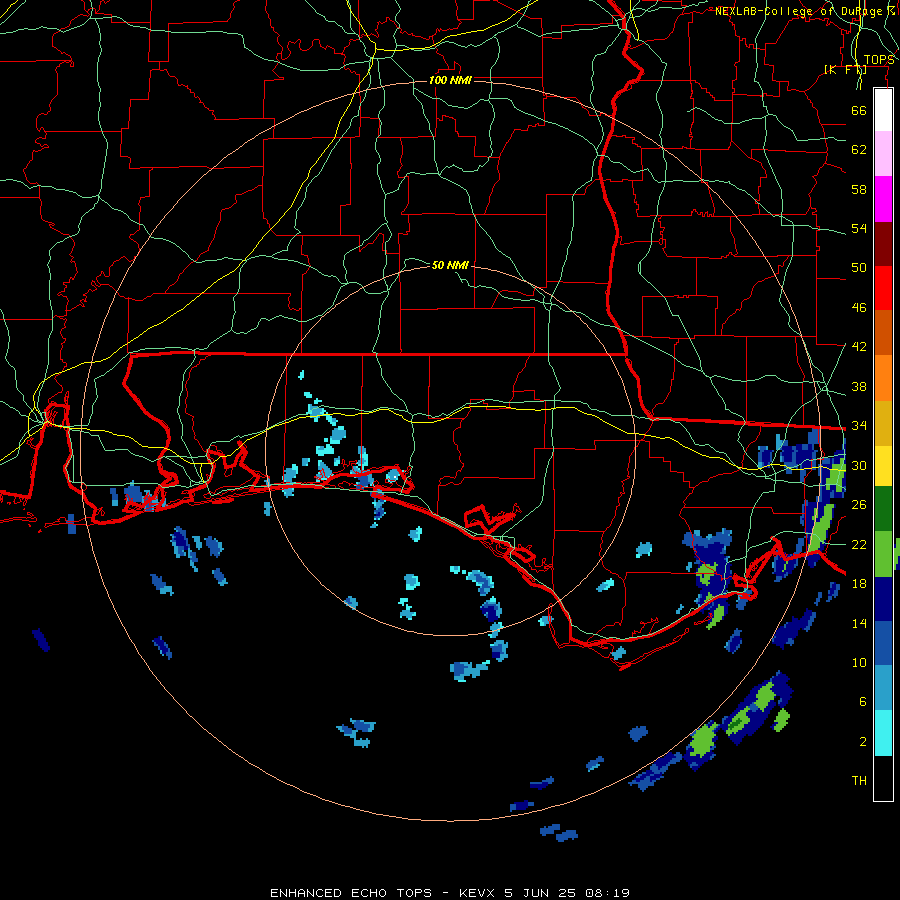Click the Enhanced Echo Tops caption
The height and width of the screenshot is (900, 900).
pos(450,893)
